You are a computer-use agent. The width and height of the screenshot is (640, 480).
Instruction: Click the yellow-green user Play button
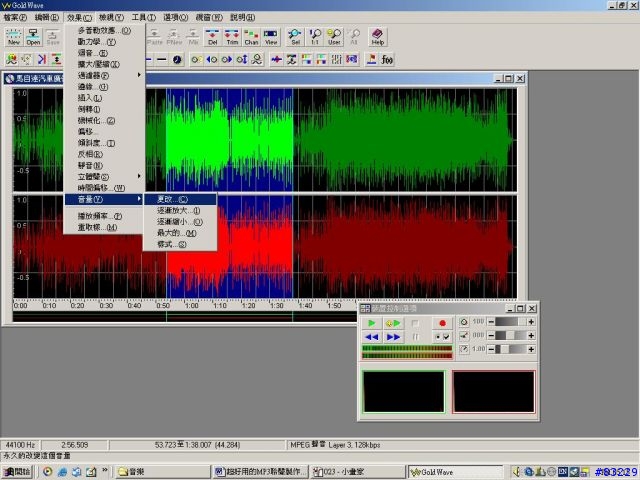[393, 323]
